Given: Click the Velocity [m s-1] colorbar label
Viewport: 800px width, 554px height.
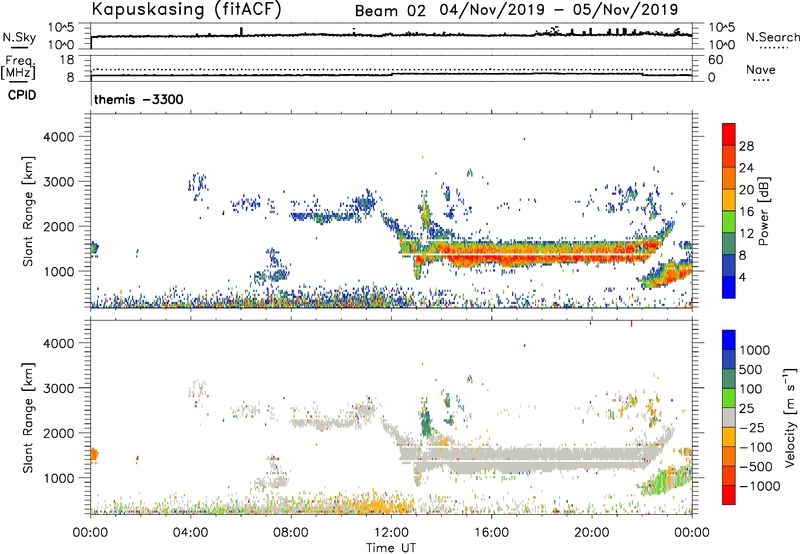Looking at the screenshot, I should tap(790, 416).
